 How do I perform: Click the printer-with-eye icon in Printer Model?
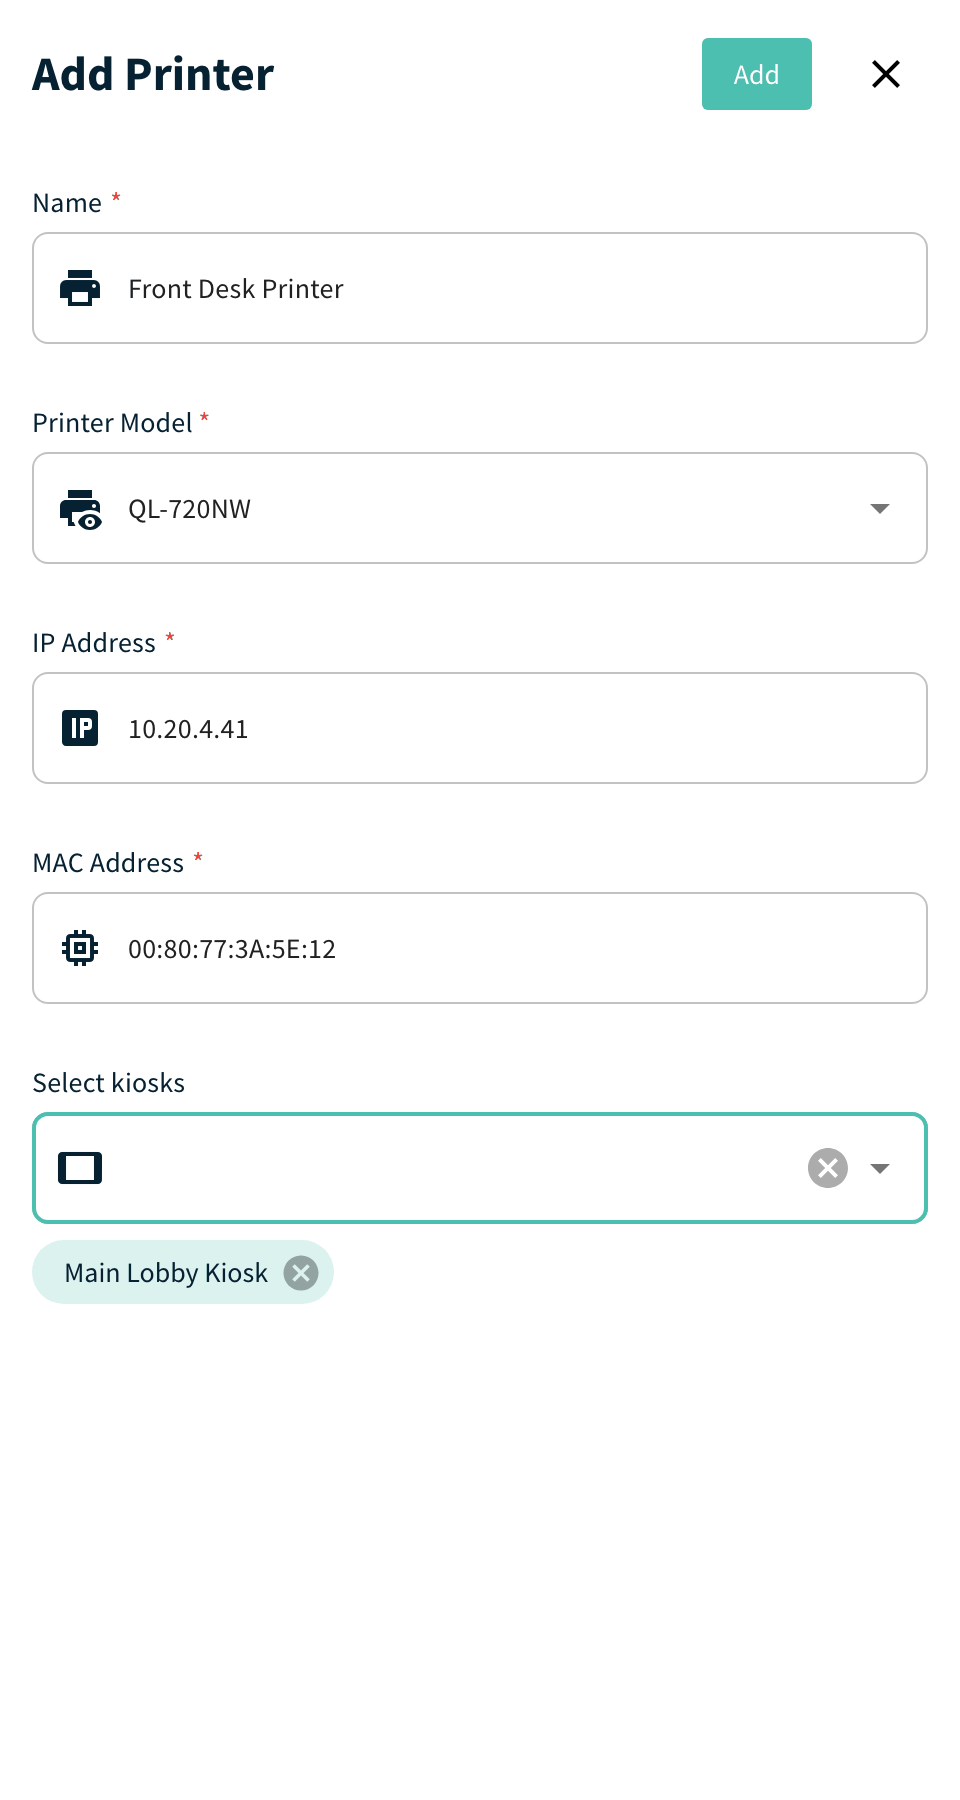(80, 509)
